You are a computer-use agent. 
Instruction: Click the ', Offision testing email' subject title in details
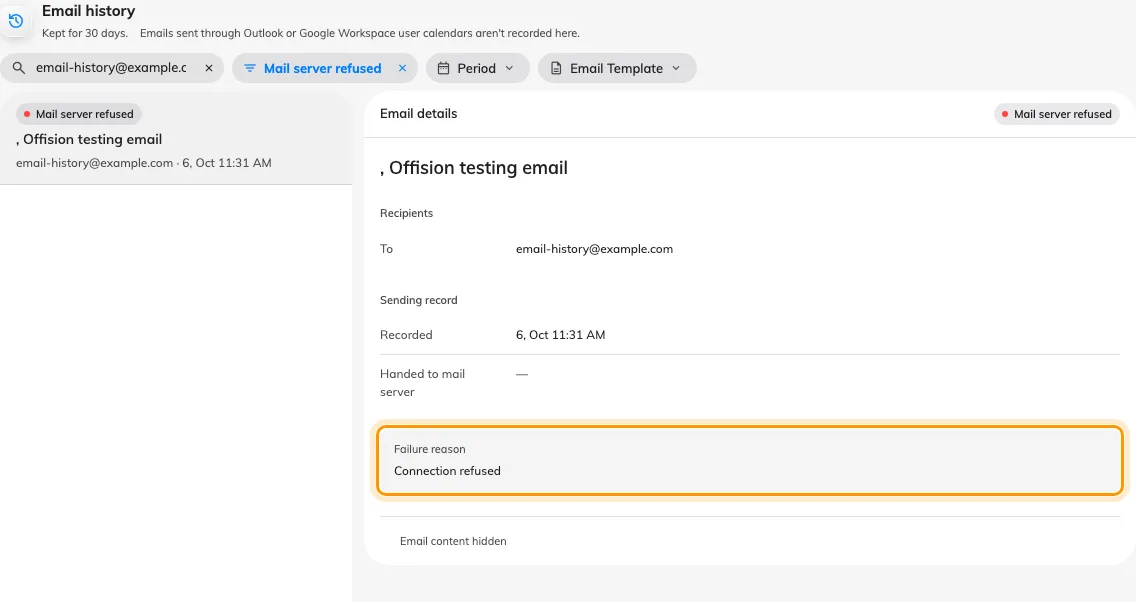click(474, 168)
